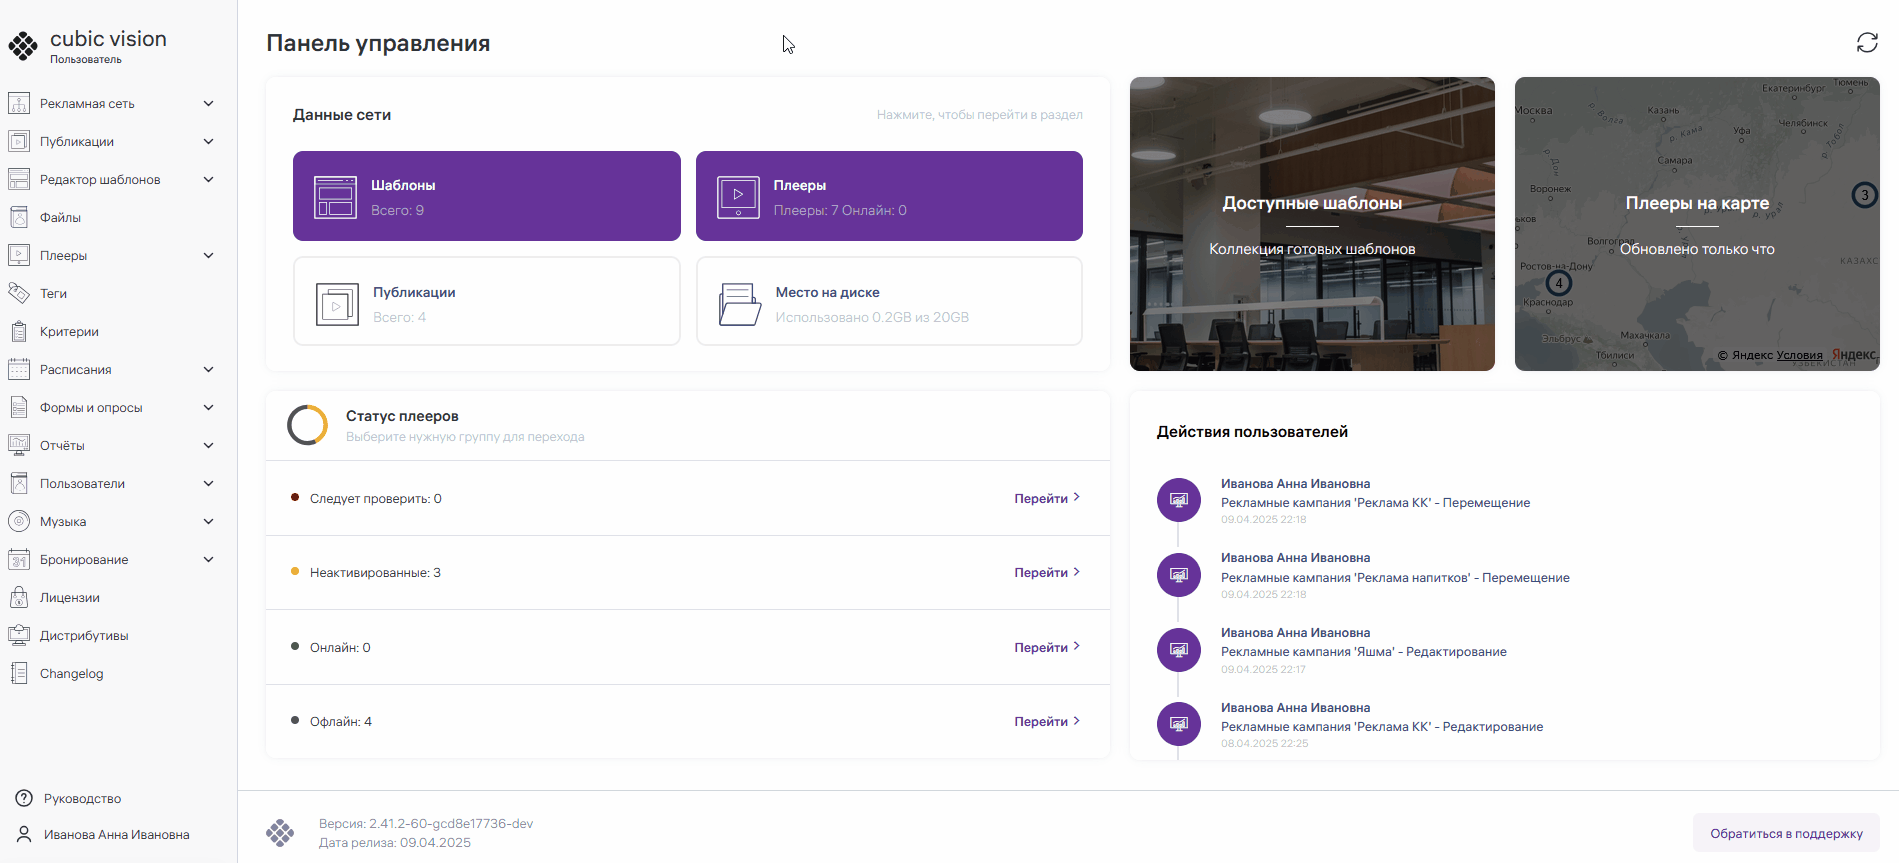This screenshot has width=1899, height=863.
Task: Click the refresh icon at top right
Action: pos(1866,43)
